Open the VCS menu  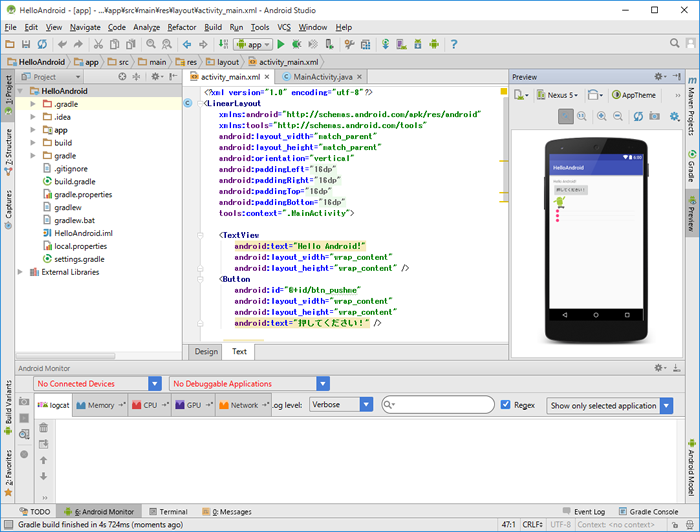click(284, 27)
